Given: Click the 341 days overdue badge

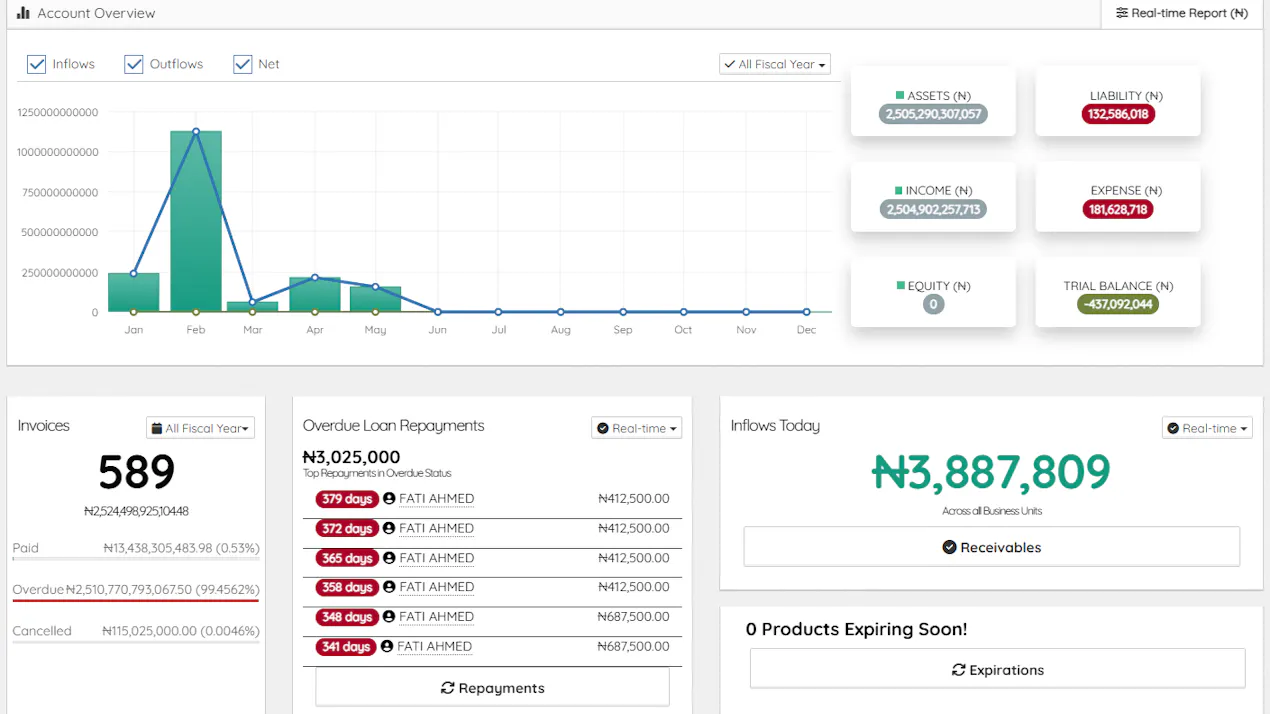Looking at the screenshot, I should [346, 647].
